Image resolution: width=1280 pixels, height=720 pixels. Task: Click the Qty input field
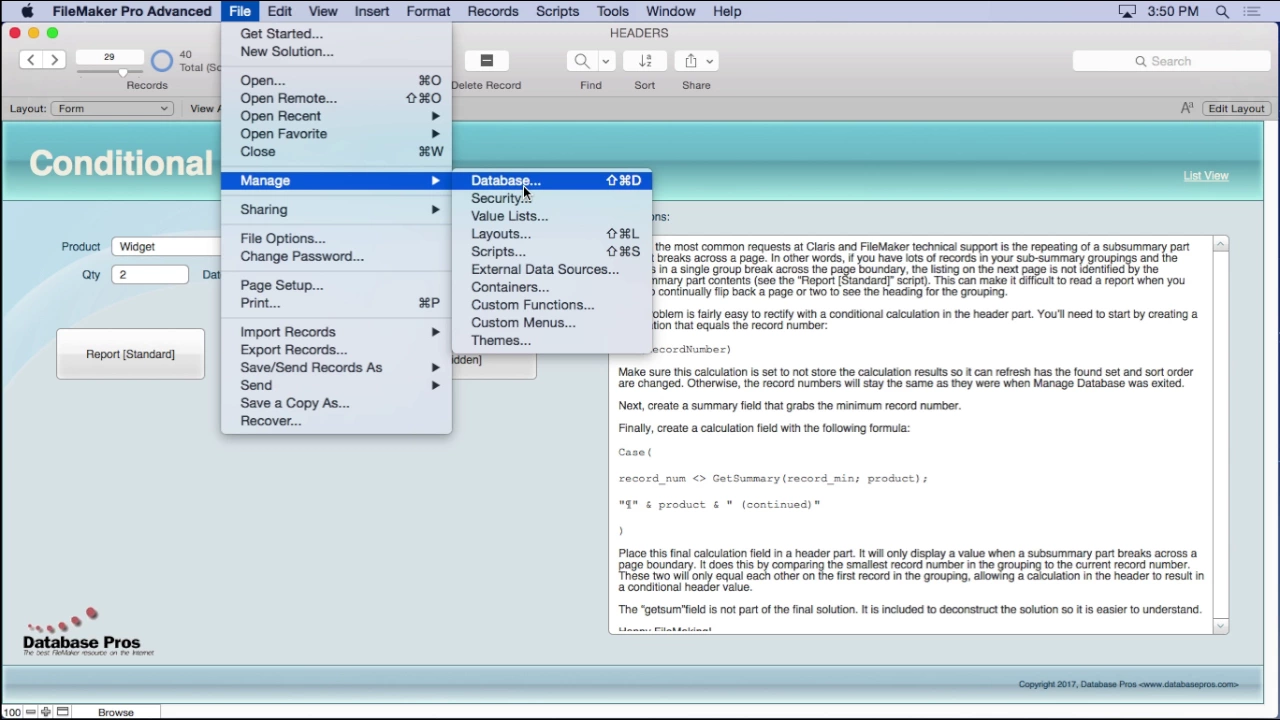[150, 274]
